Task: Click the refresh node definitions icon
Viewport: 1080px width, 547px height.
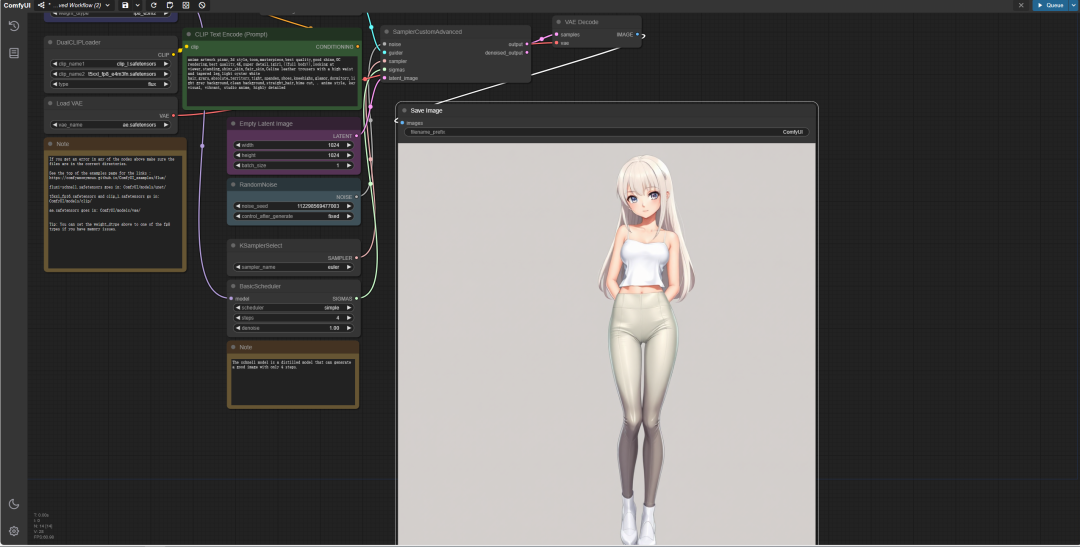Action: [154, 5]
